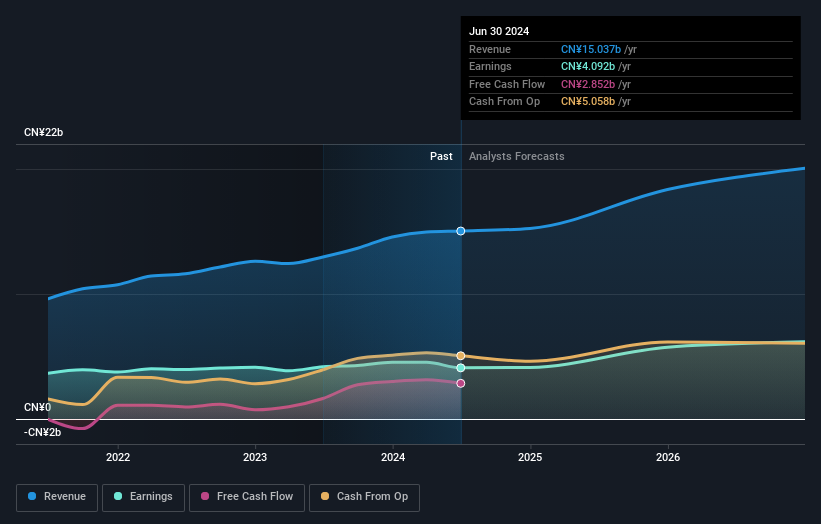Click the CN¥15.037b revenue value
Screen dimensions: 821x524
(591, 49)
